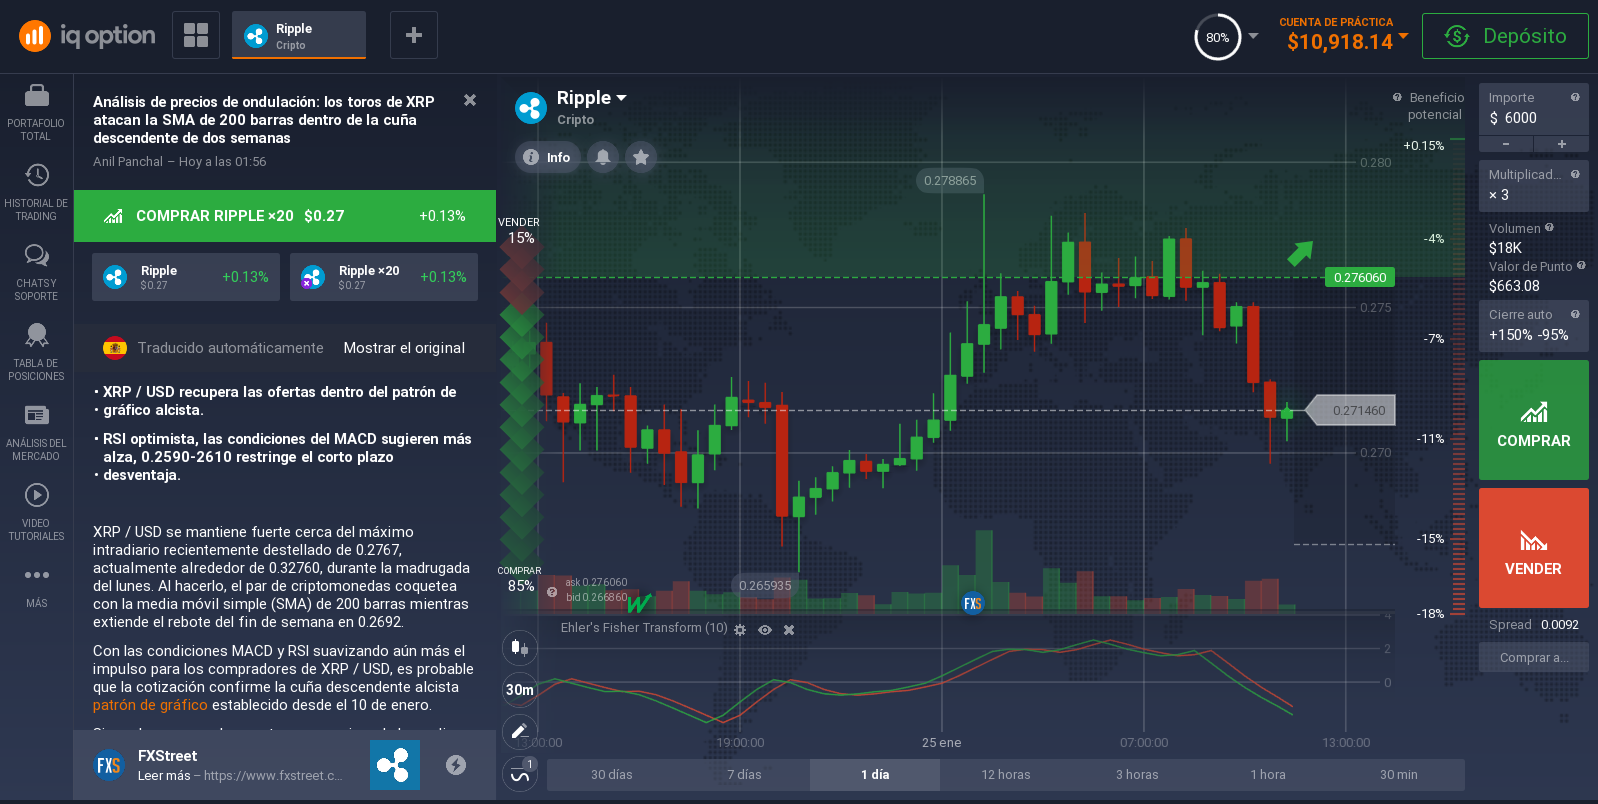1598x804 pixels.
Task: Click the Ripple logo thumbnail in FXStreet footer
Action: pyautogui.click(x=395, y=765)
